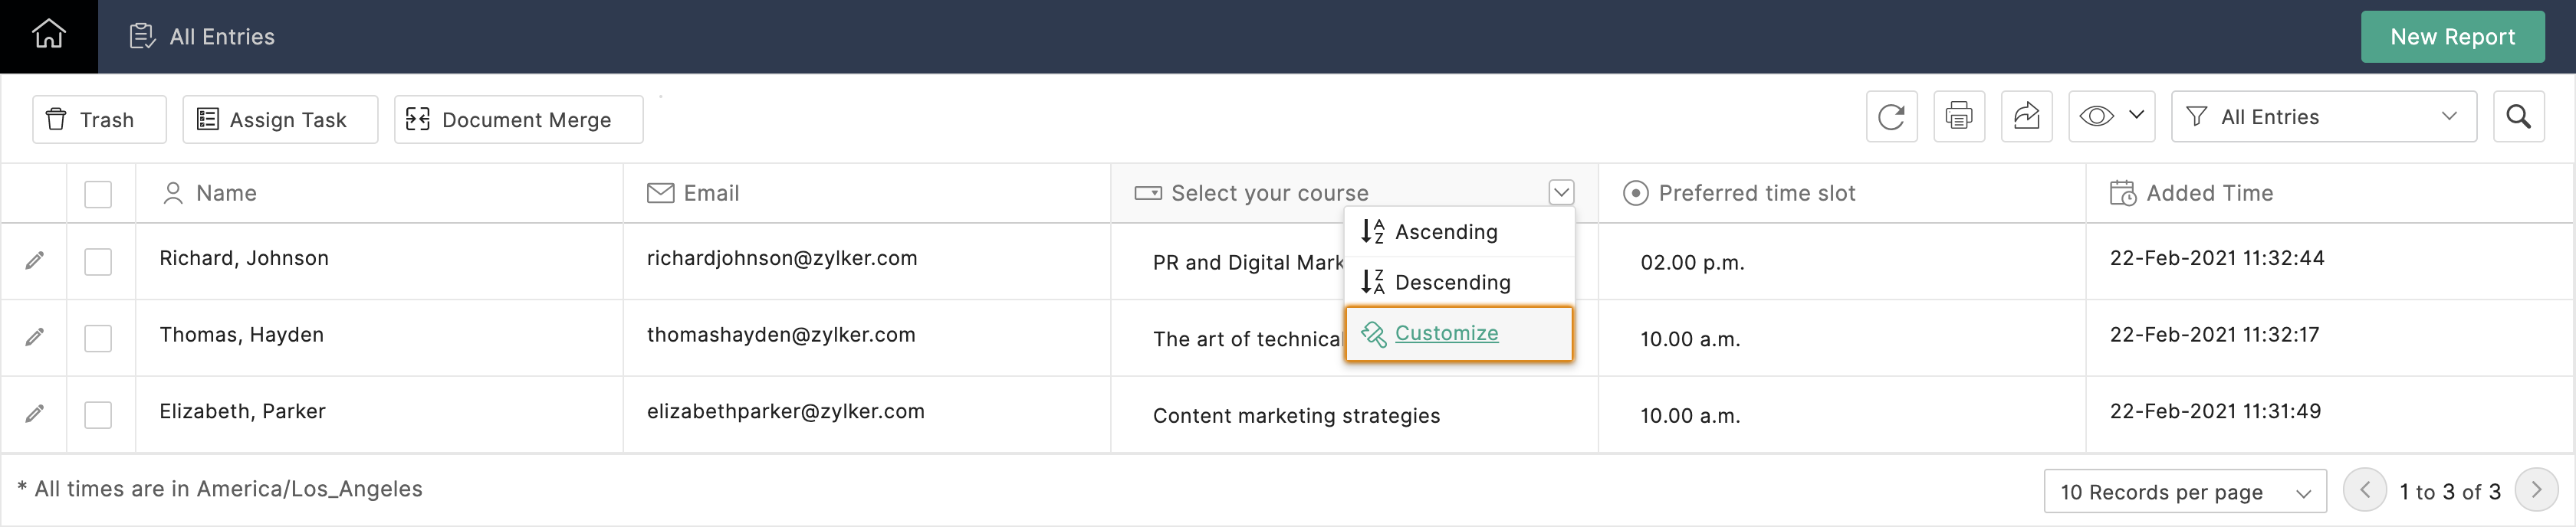Open the eye view-options dropdown
The image size is (2576, 527).
[x=2111, y=117]
